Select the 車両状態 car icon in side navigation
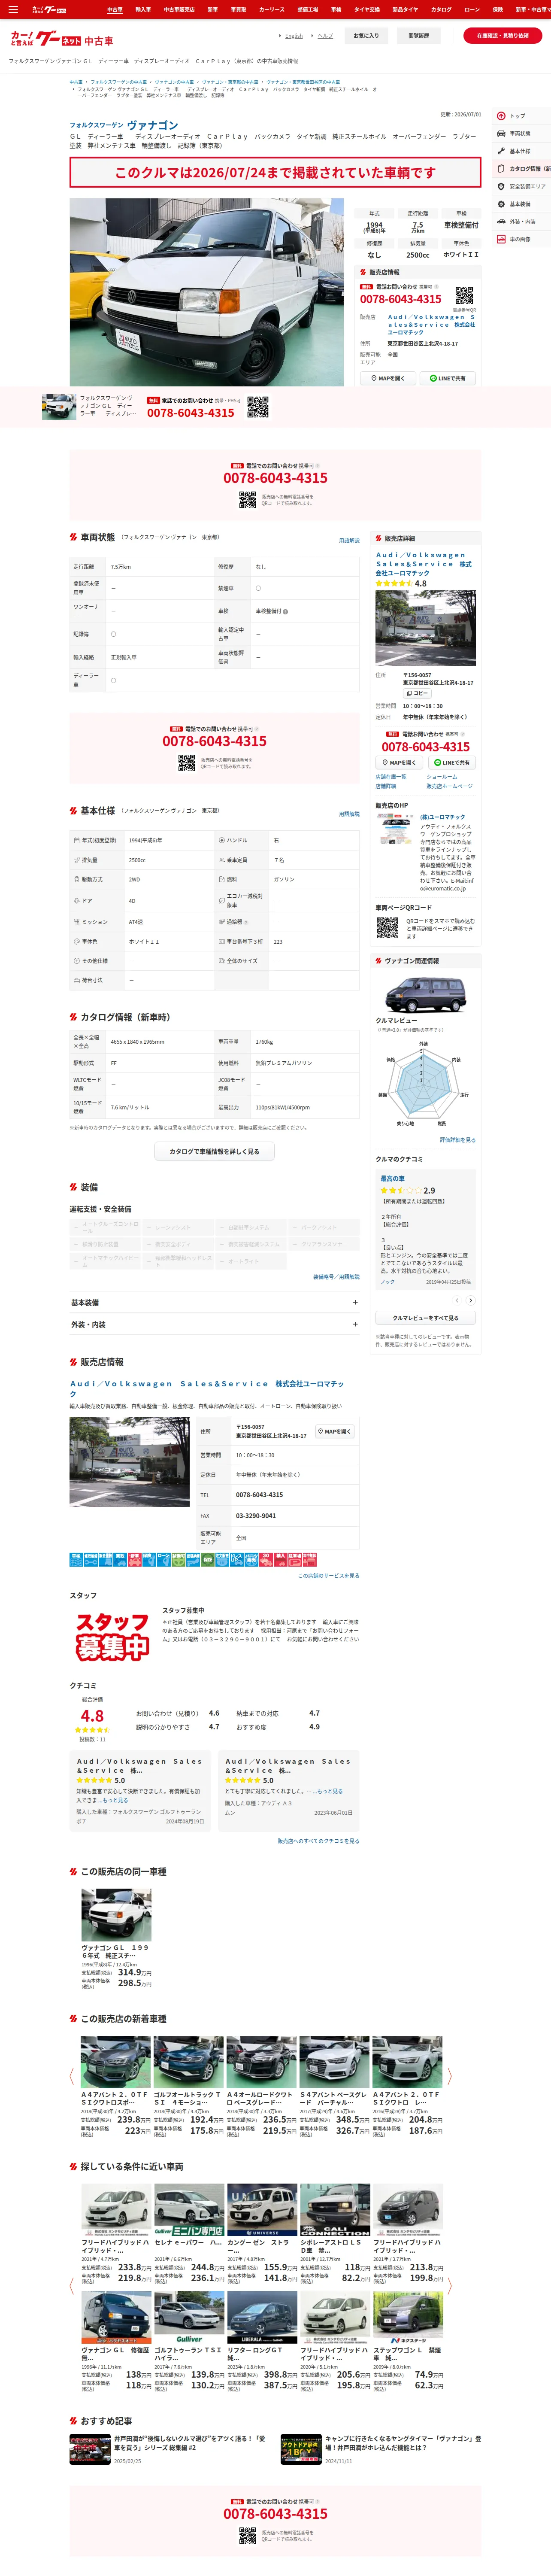This screenshot has height=2576, width=551. pyautogui.click(x=501, y=133)
